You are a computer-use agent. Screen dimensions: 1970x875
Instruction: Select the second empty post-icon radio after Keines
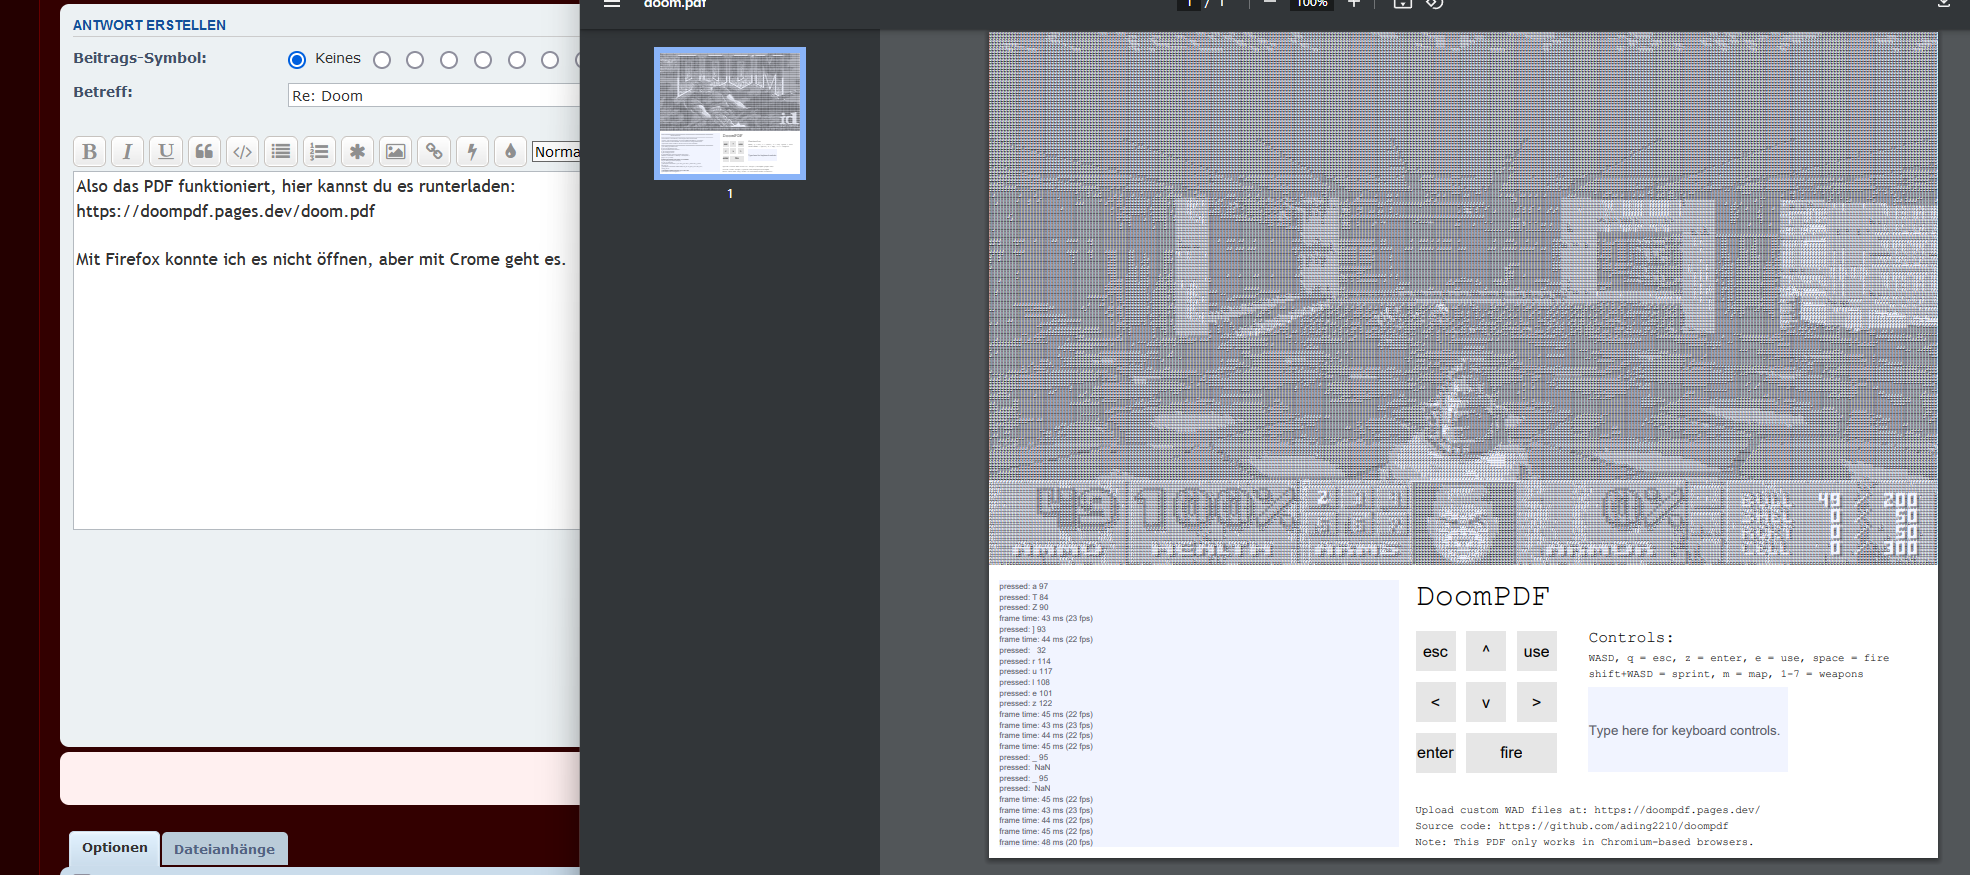415,60
